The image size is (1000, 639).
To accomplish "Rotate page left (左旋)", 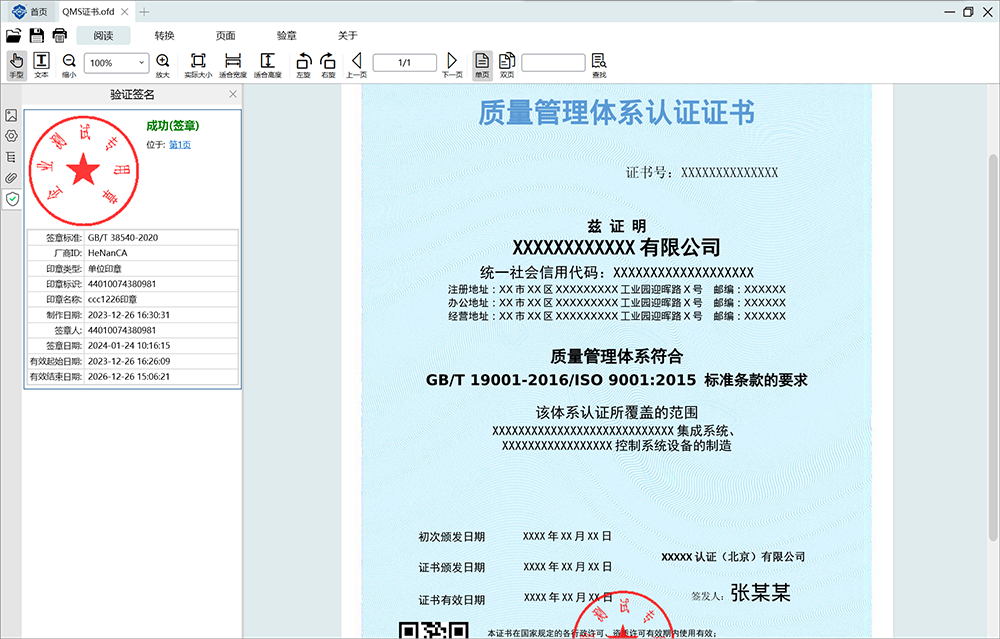I will (x=304, y=65).
